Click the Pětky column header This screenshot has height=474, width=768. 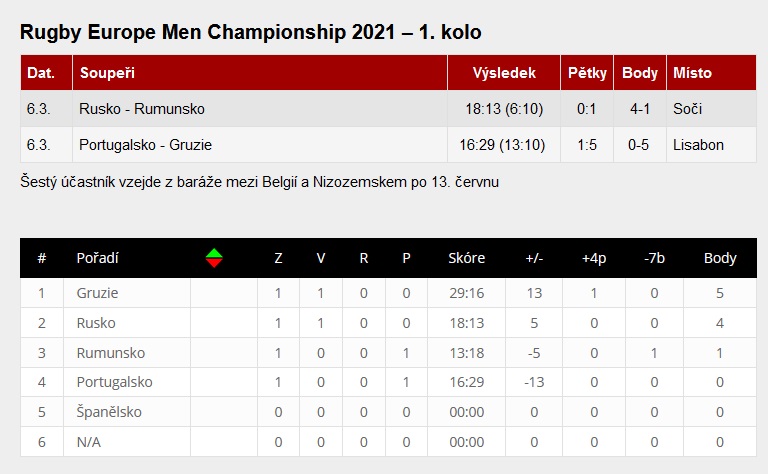587,73
